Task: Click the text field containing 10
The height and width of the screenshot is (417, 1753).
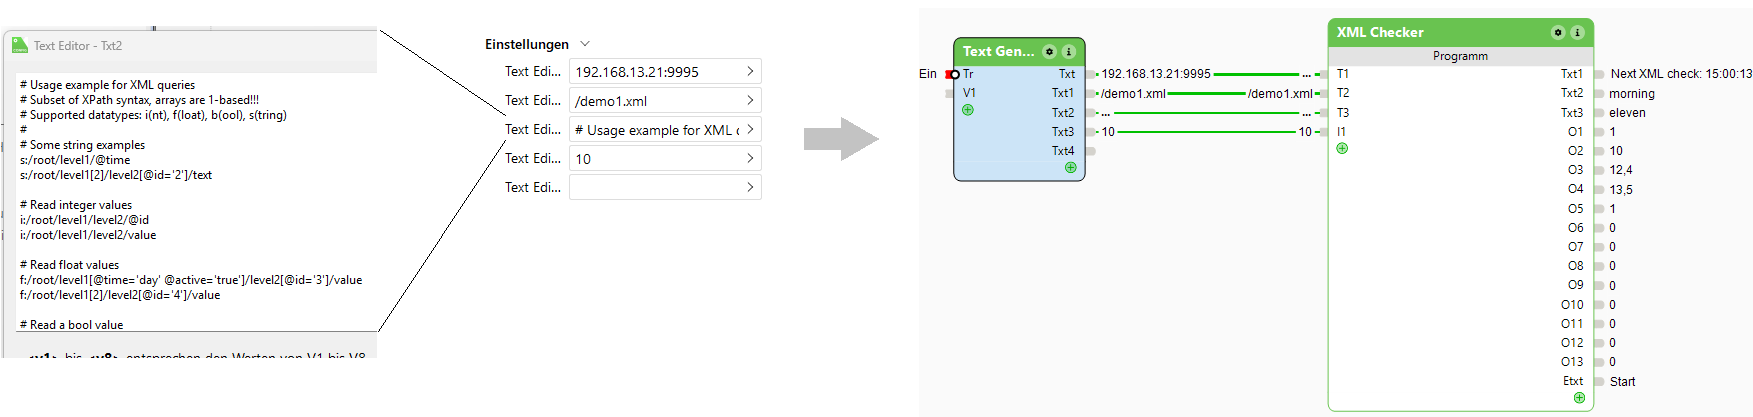Action: point(655,159)
